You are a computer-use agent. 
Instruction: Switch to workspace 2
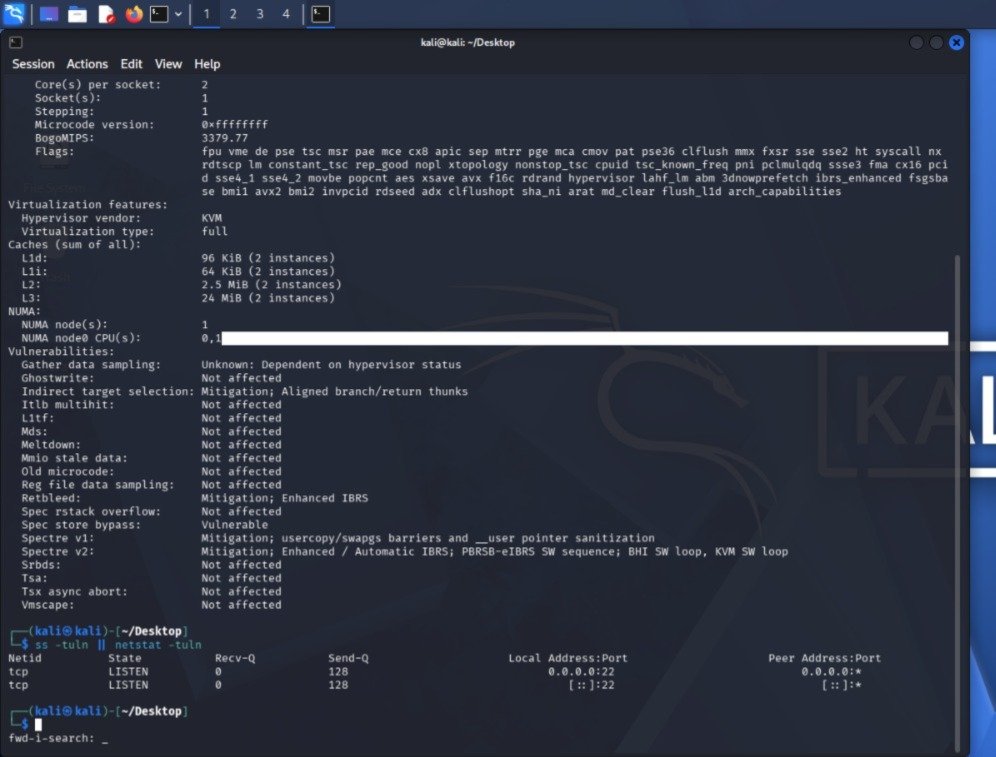coord(233,14)
